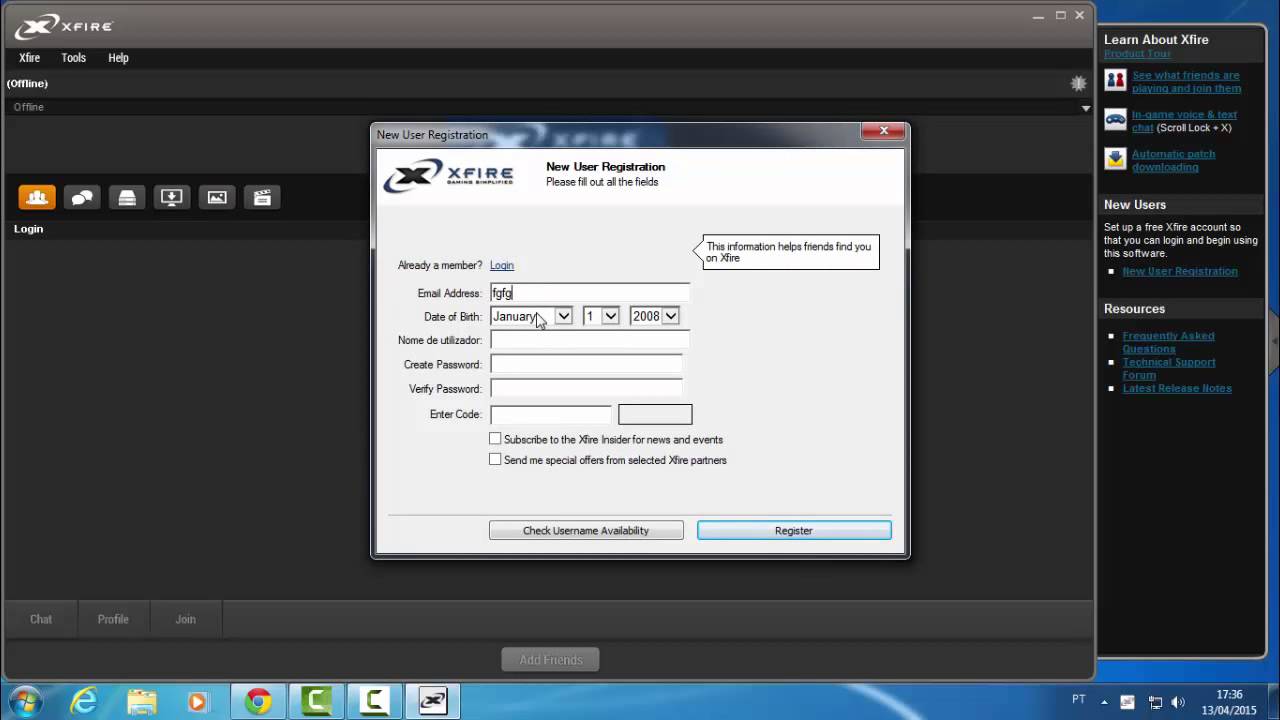Launch Internet Explorer from the taskbar
The width and height of the screenshot is (1280, 720).
coord(84,701)
